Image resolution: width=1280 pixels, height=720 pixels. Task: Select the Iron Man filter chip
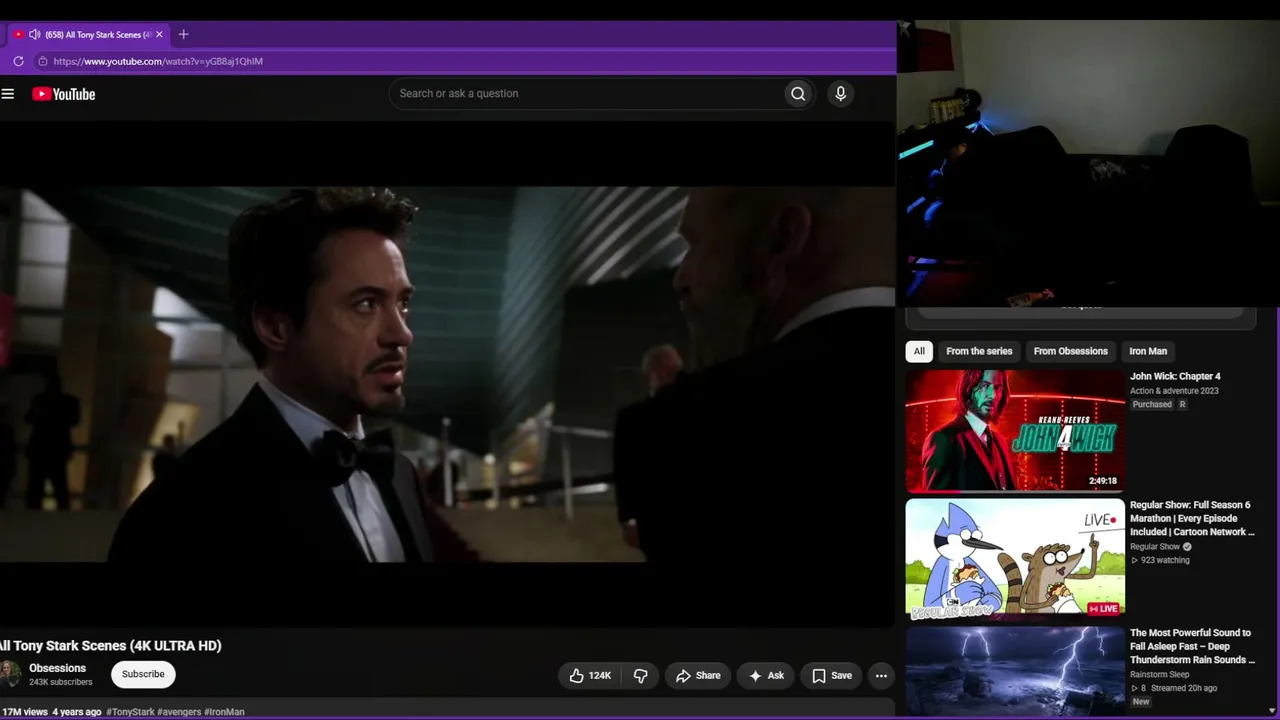1148,351
